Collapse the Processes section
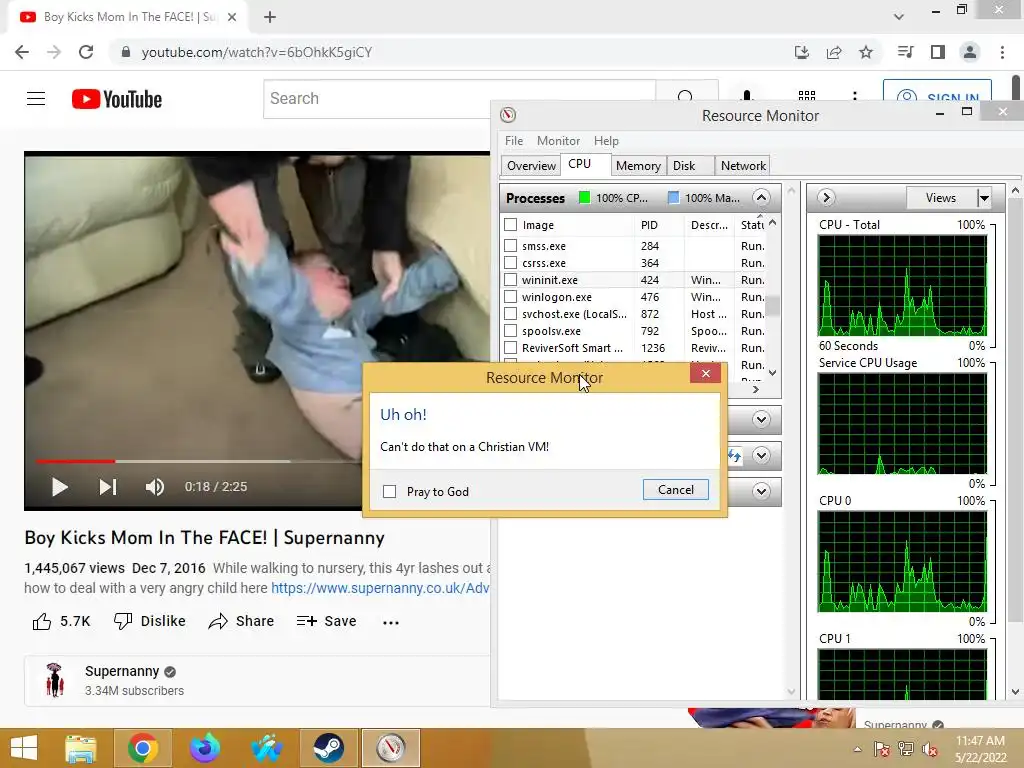 (x=761, y=197)
